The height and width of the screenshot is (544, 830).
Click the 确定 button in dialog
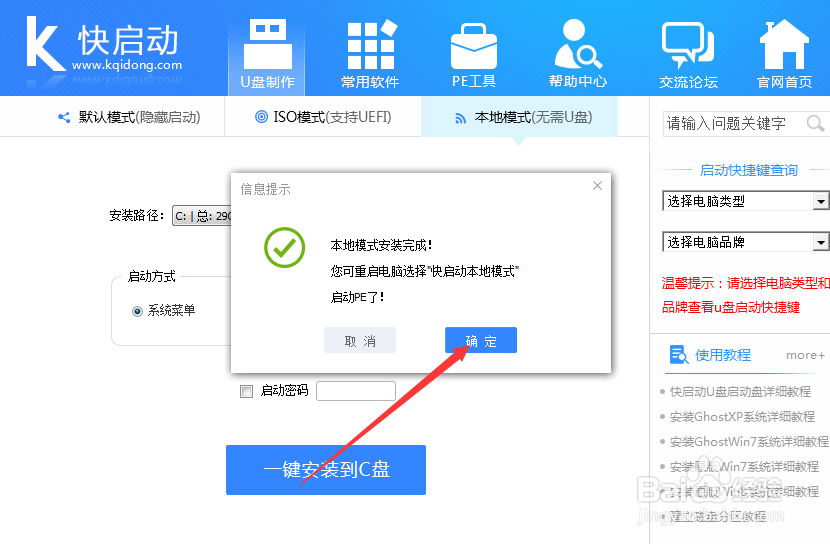tap(481, 340)
